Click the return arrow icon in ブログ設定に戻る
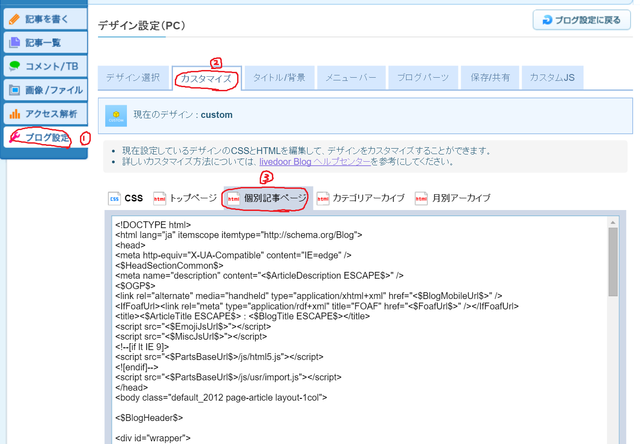This screenshot has height=444, width=640. 547,20
